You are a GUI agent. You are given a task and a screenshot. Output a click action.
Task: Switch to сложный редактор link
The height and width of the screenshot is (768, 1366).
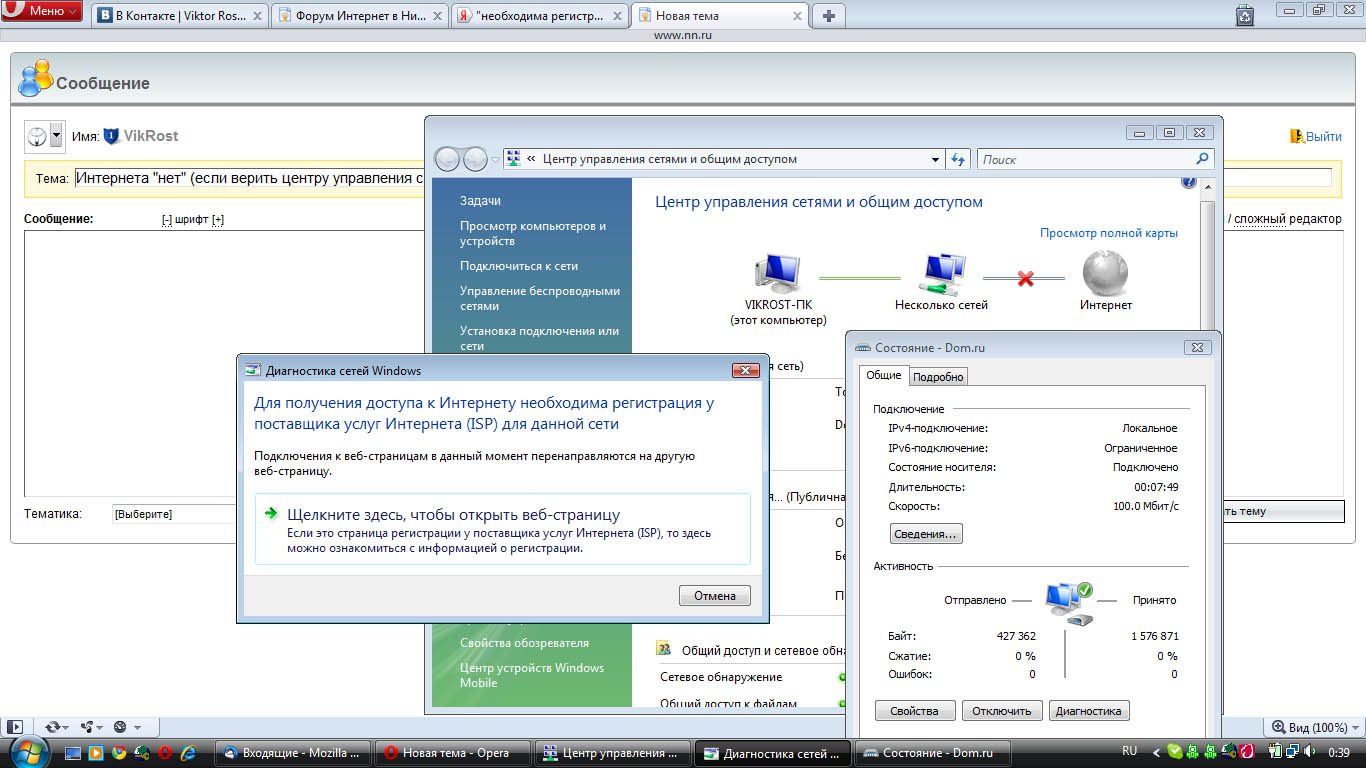click(1288, 219)
